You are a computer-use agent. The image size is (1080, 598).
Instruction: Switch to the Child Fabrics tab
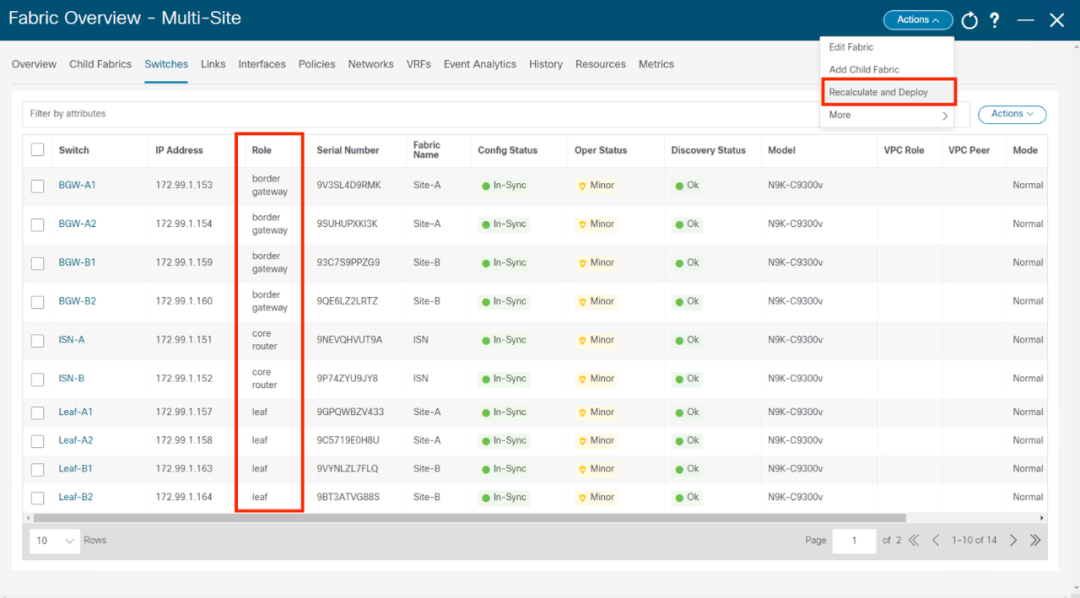click(100, 64)
